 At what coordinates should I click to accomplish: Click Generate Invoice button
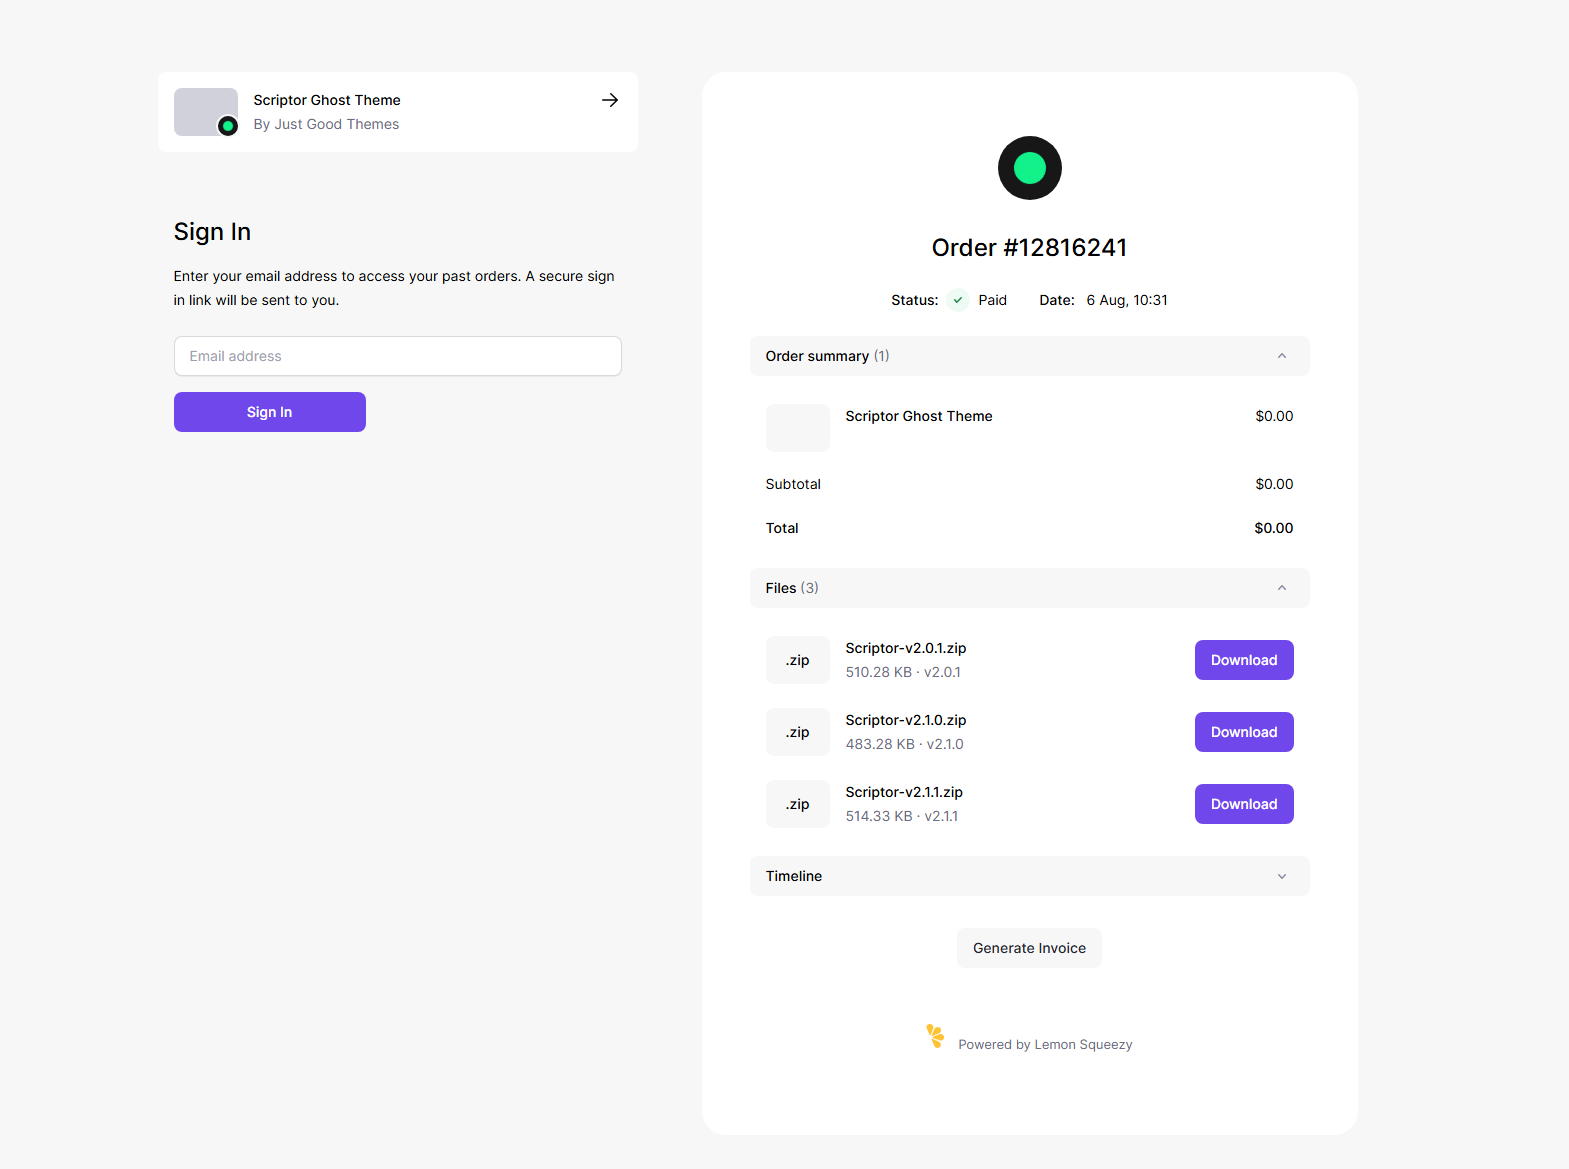click(x=1029, y=948)
